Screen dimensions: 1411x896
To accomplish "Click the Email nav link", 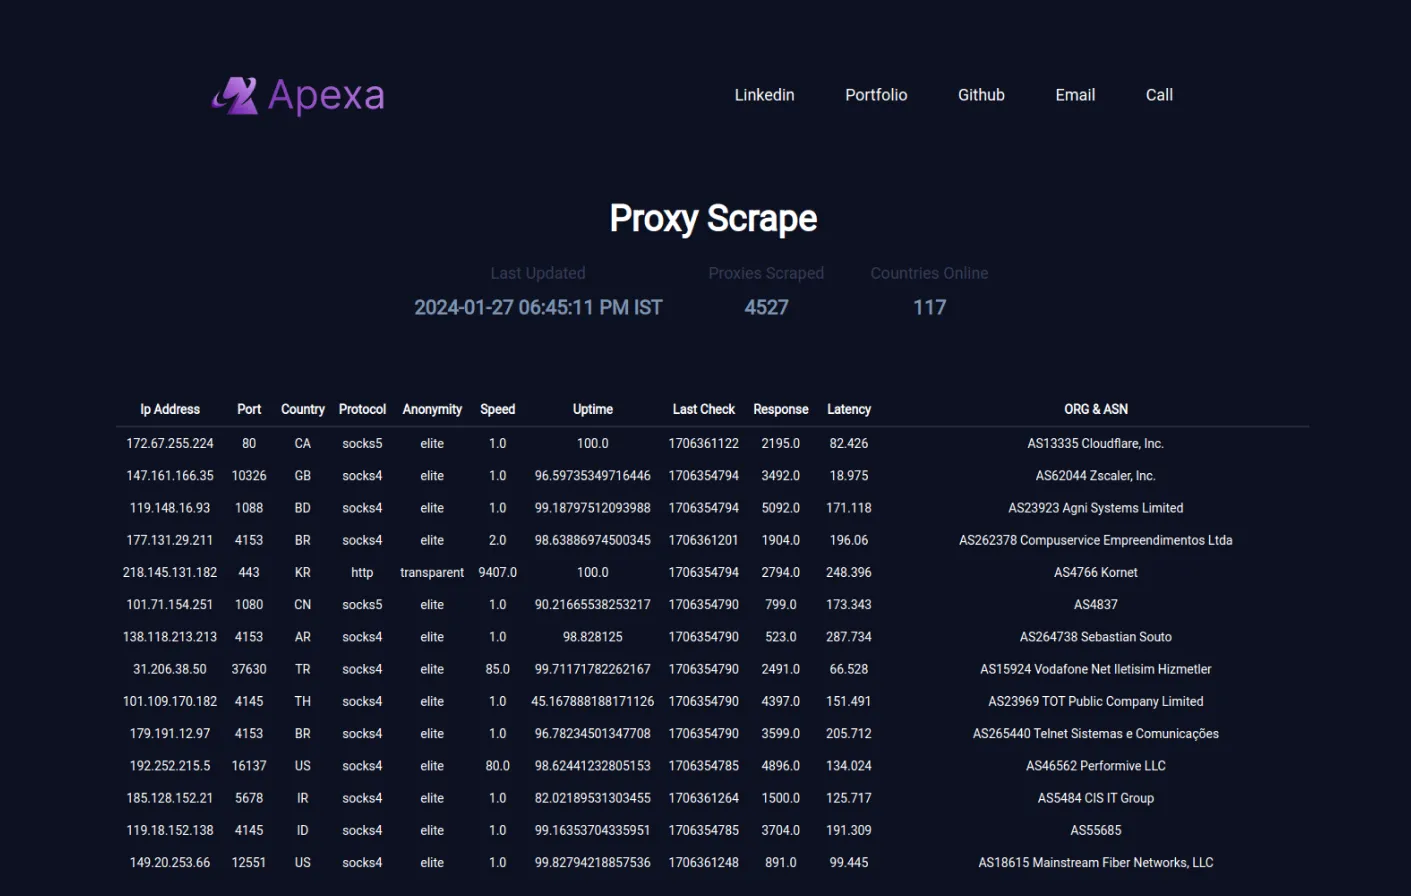I will click(1075, 95).
